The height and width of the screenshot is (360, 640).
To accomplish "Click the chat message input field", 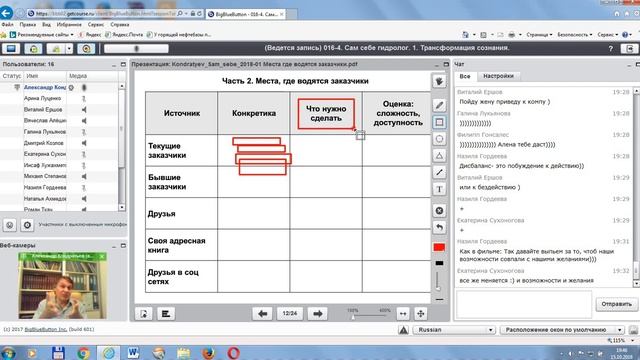I will click(x=524, y=304).
